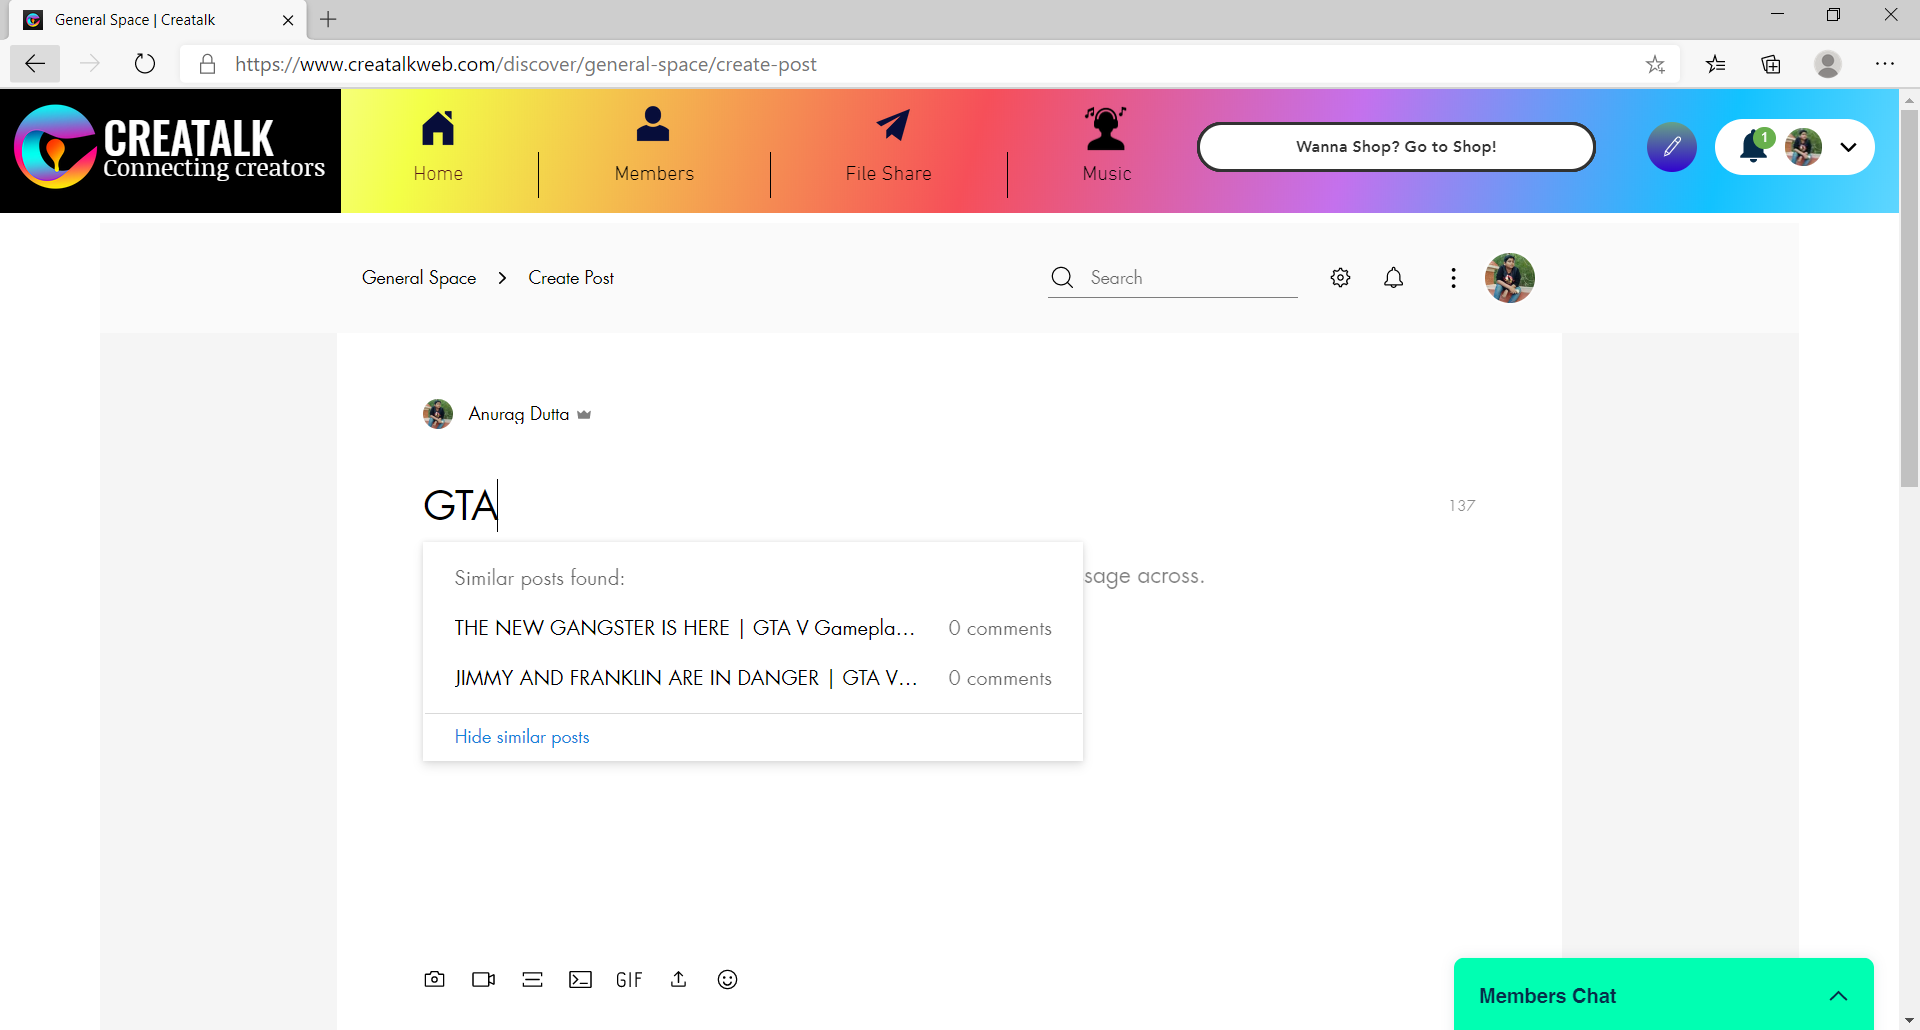Image resolution: width=1920 pixels, height=1030 pixels.
Task: Click the '0 comments' of JIMMY AND FRANKLIN post
Action: click(1000, 679)
